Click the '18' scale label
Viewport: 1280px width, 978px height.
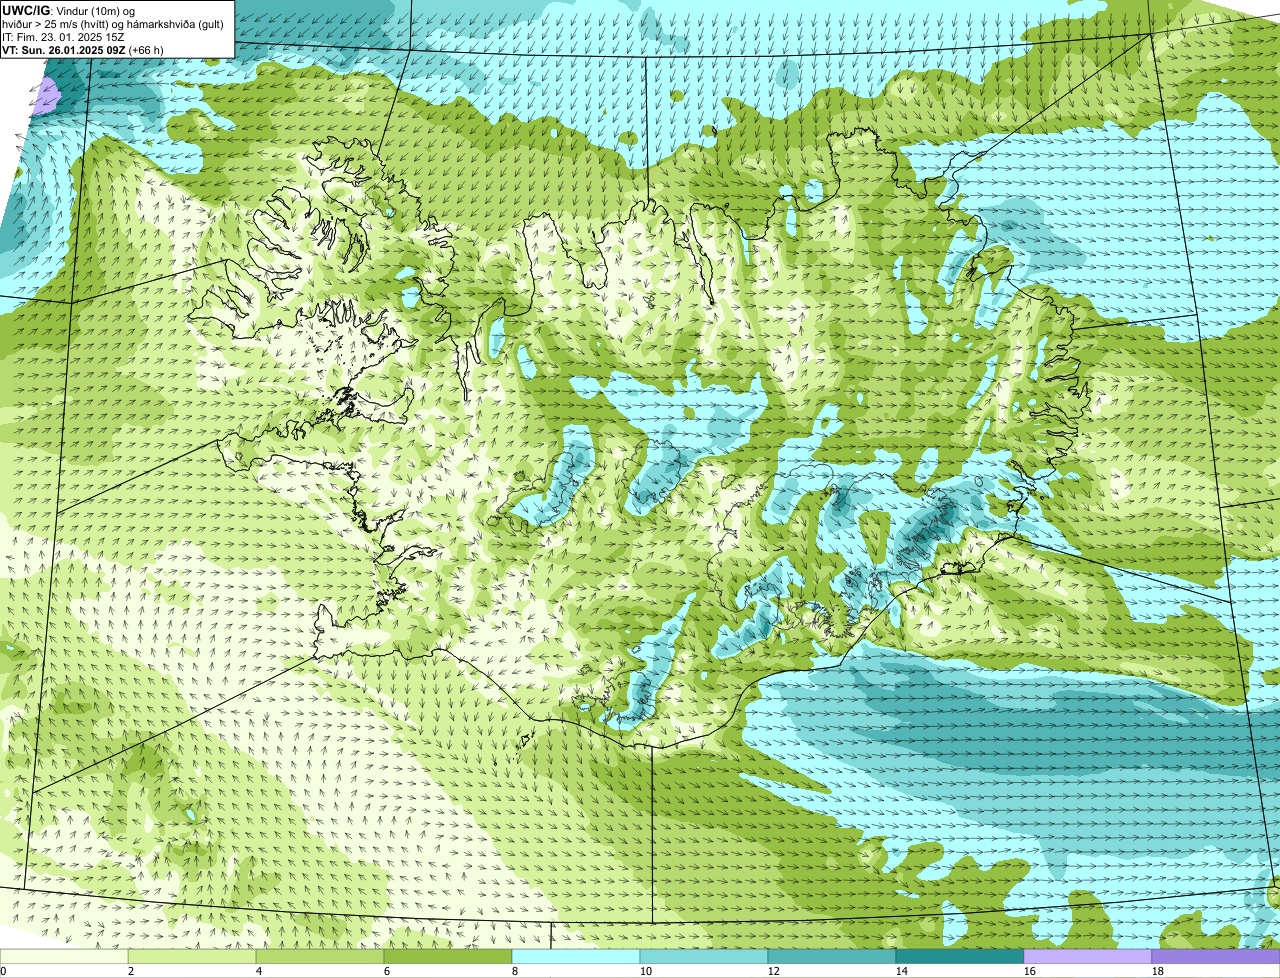click(x=1158, y=971)
